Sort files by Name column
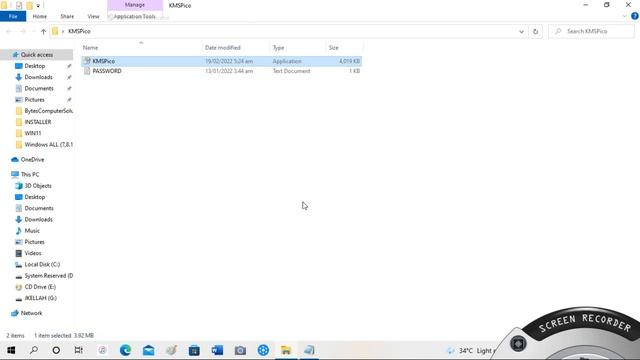The width and height of the screenshot is (640, 360). click(141, 48)
